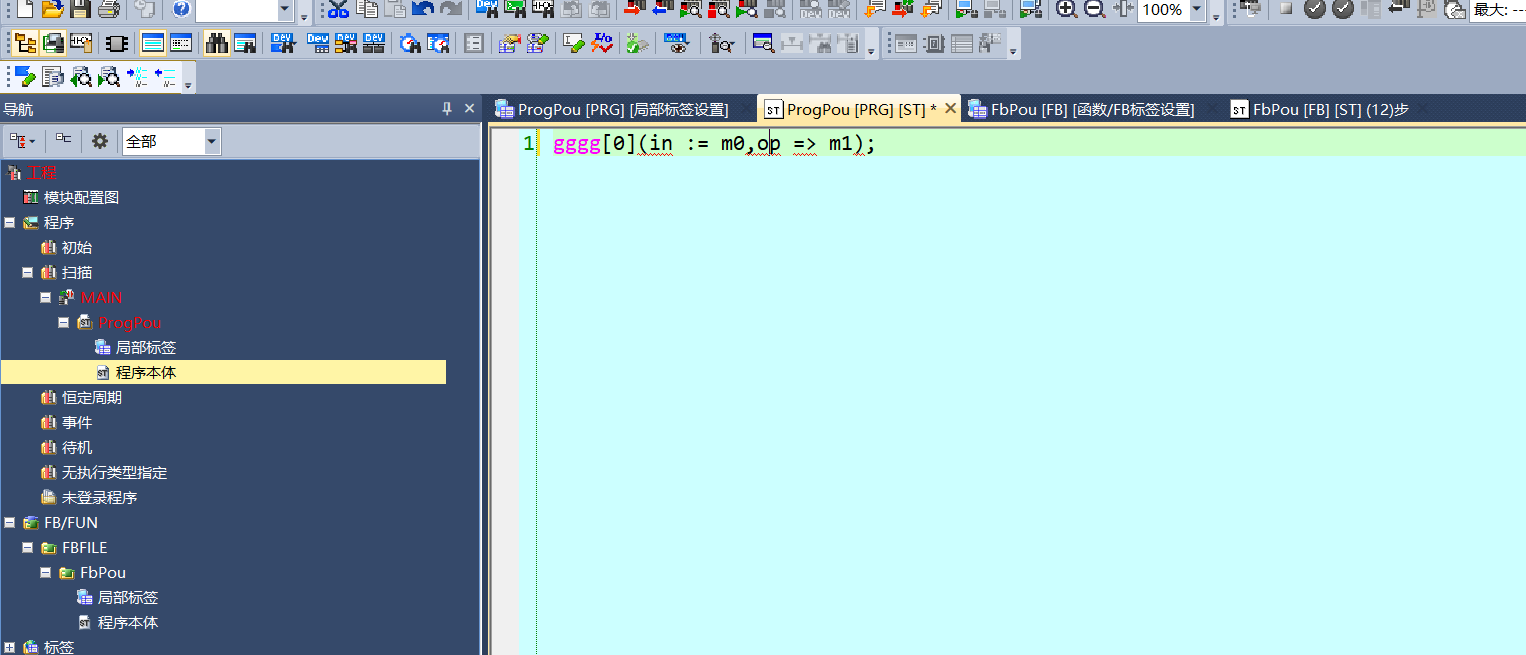
Task: Toggle the navigation window toolbar button
Action: [25, 44]
